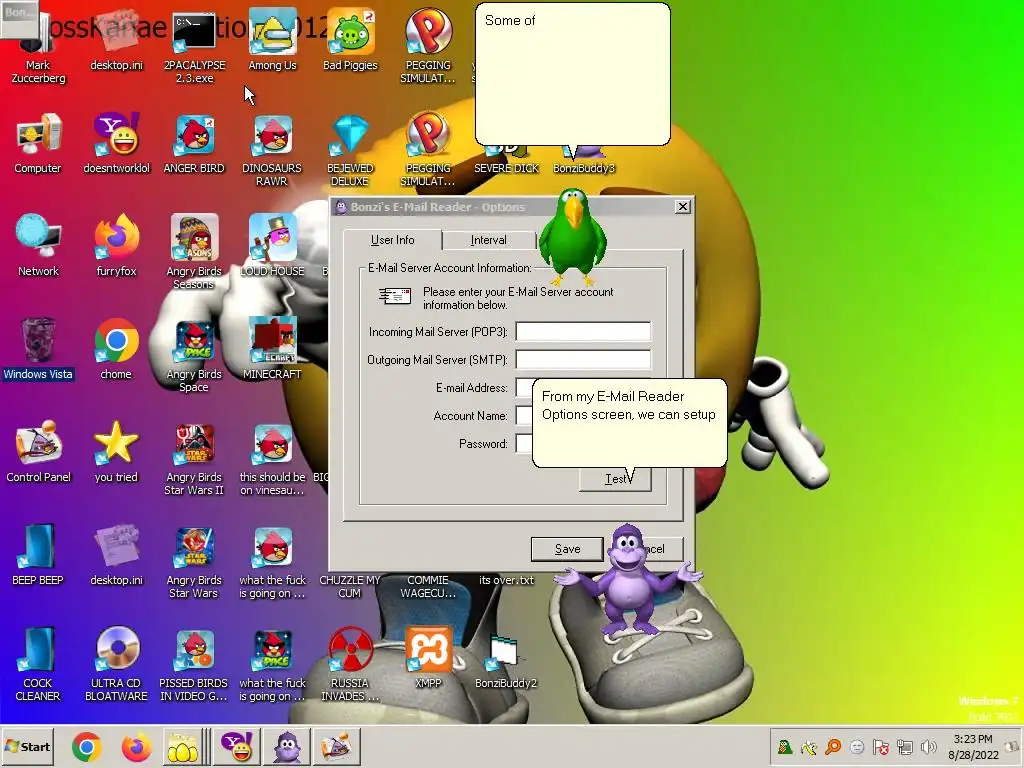The height and width of the screenshot is (768, 1024).
Task: Click the Account Name input field
Action: [x=524, y=416]
